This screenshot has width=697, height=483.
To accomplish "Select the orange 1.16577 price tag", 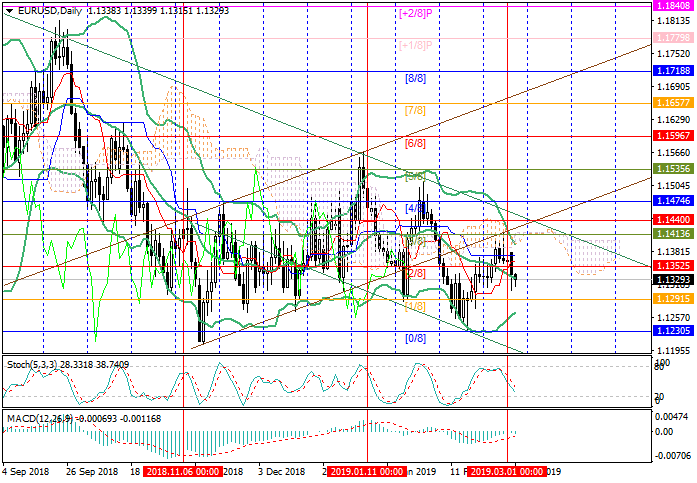I will pos(671,103).
